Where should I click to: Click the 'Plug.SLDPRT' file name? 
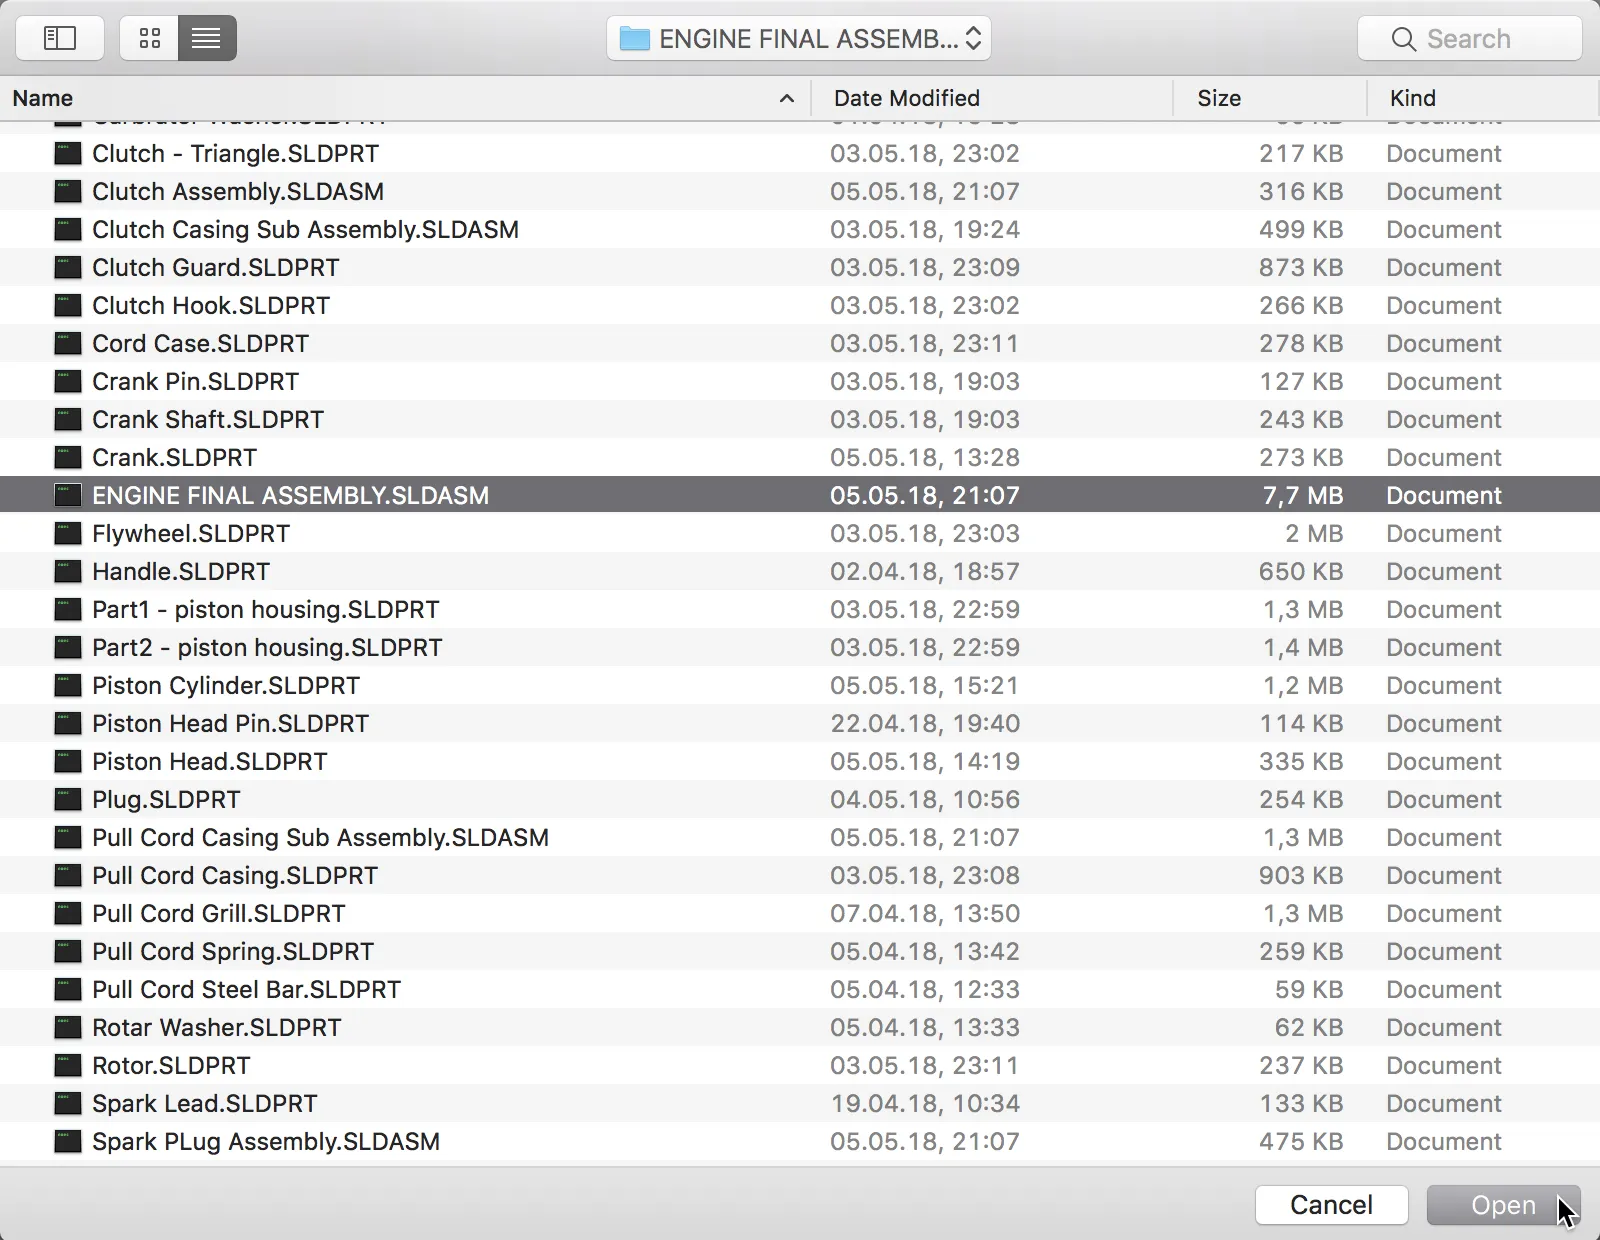(166, 799)
